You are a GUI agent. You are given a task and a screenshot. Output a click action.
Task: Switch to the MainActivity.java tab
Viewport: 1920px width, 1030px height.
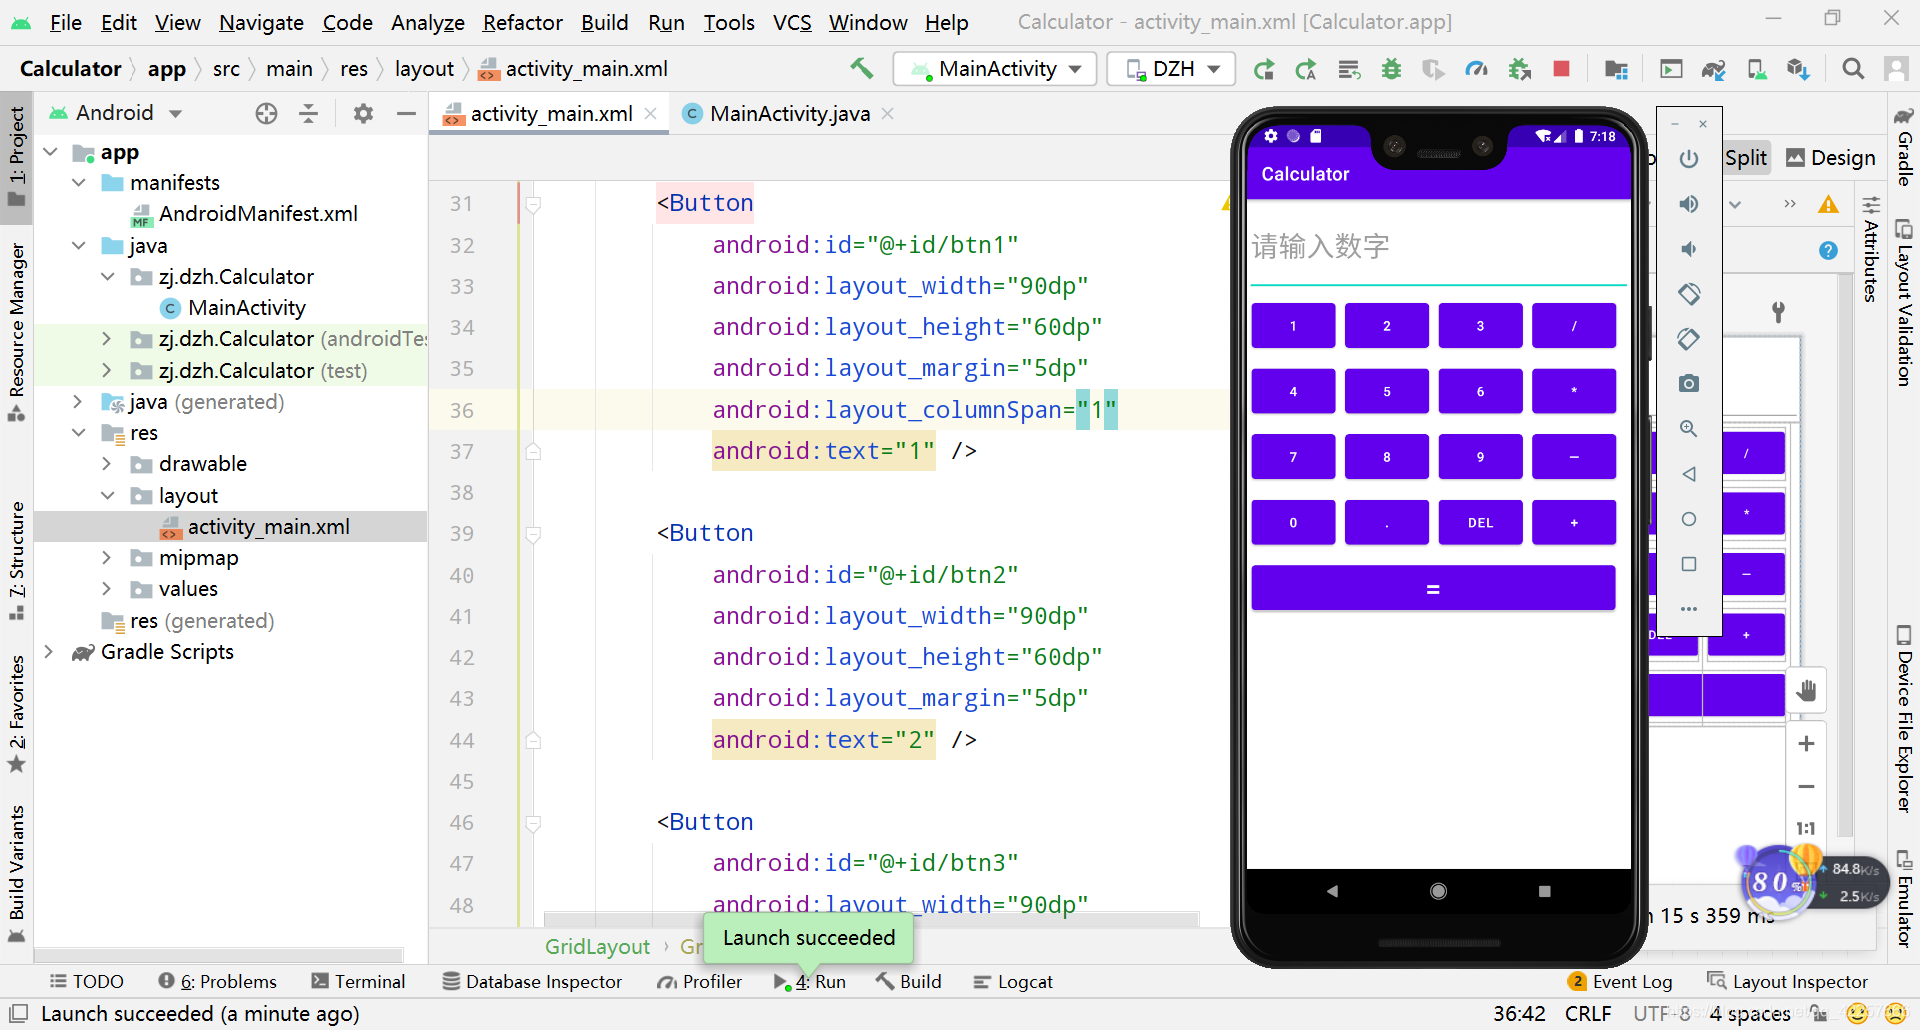788,114
